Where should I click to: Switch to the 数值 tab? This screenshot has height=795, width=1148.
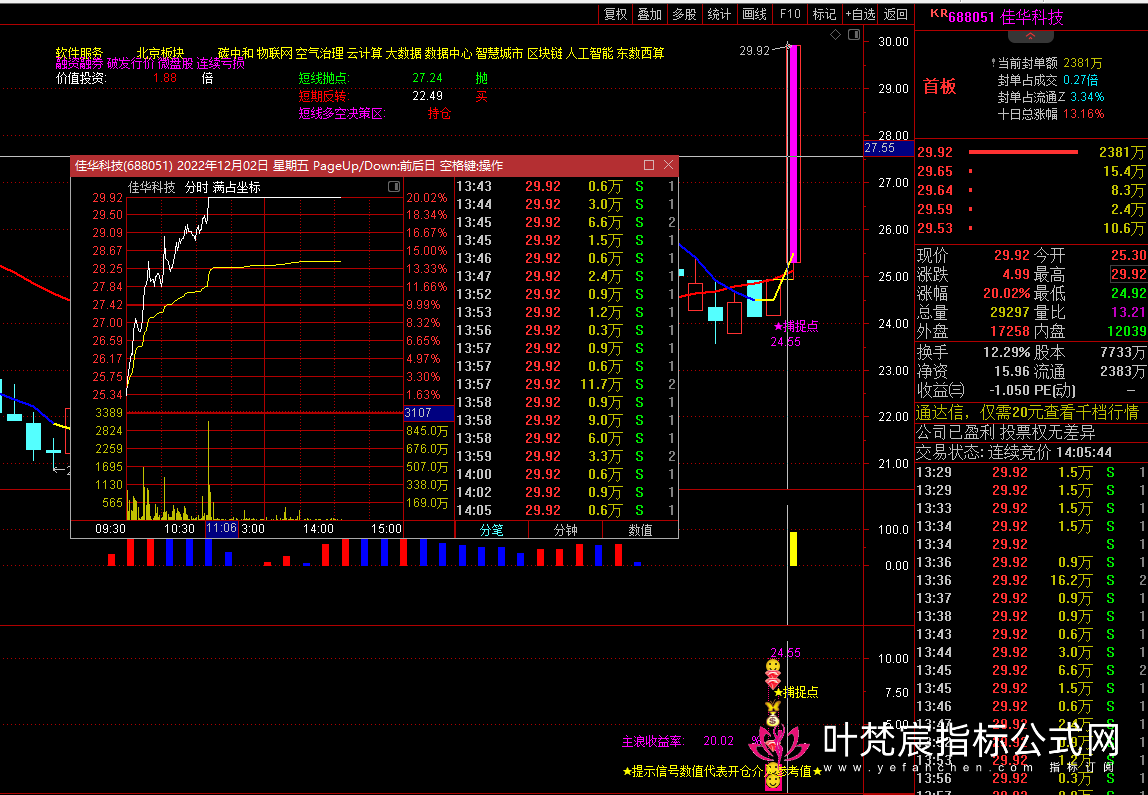pos(640,529)
